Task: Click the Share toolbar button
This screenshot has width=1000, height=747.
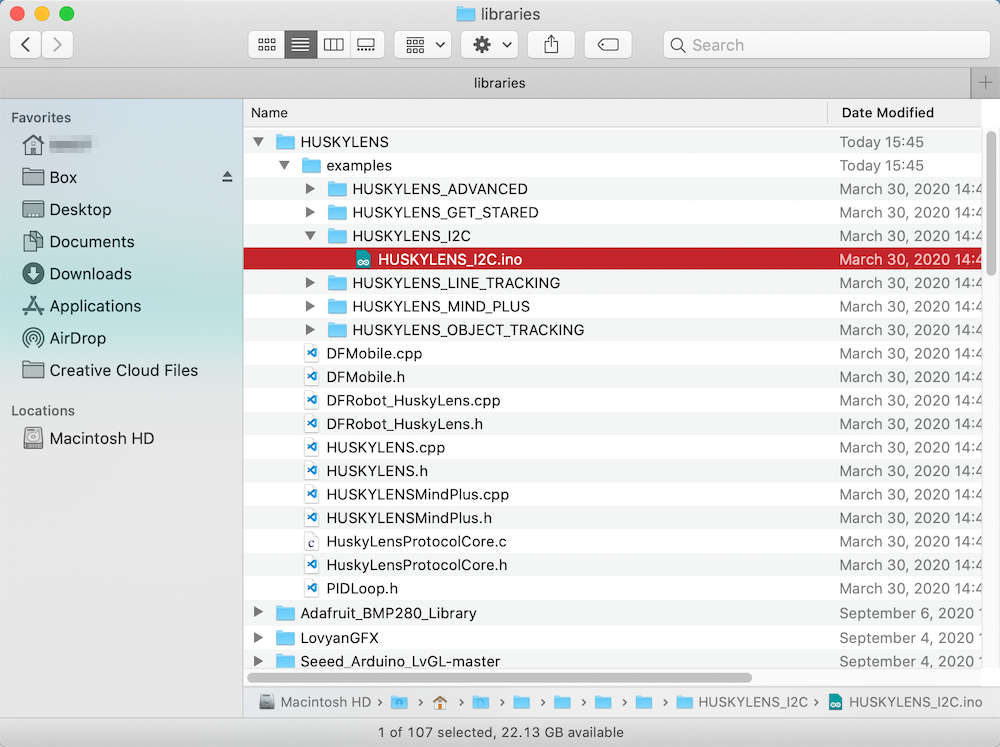Action: pos(551,45)
